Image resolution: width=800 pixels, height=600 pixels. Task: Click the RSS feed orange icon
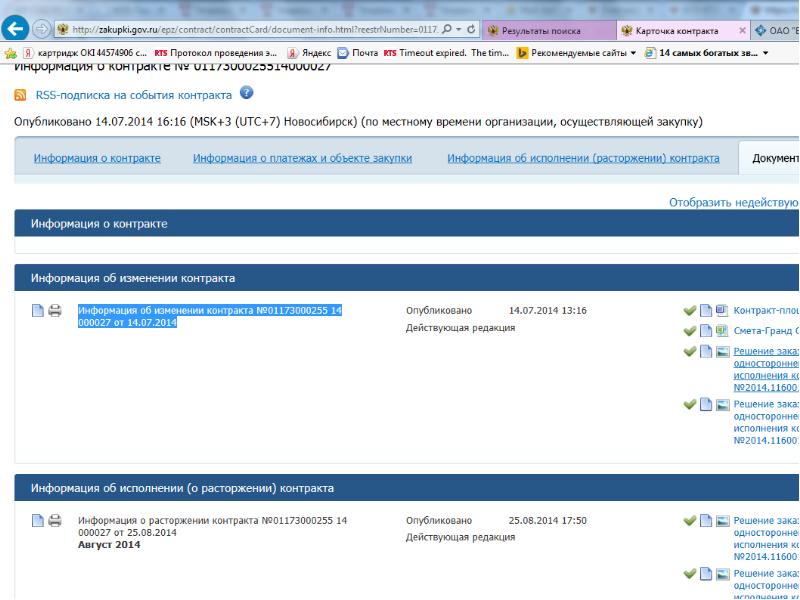(20, 95)
